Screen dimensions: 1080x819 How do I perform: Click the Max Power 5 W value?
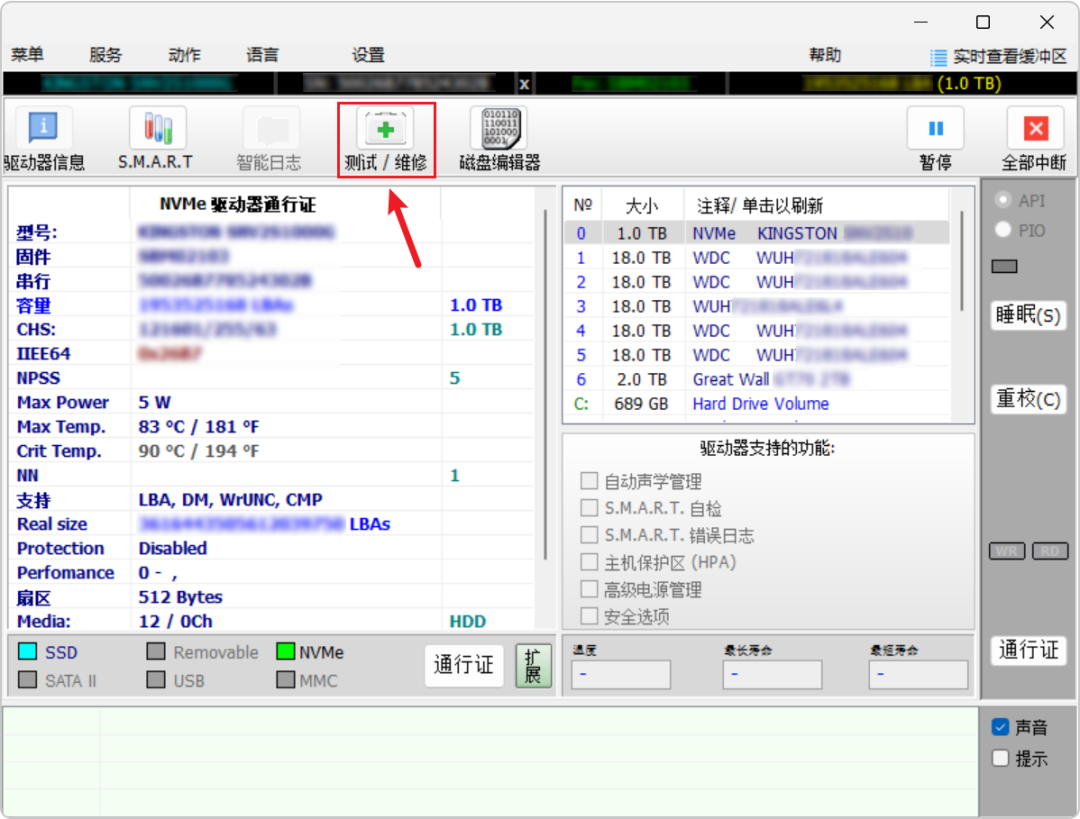(x=155, y=402)
